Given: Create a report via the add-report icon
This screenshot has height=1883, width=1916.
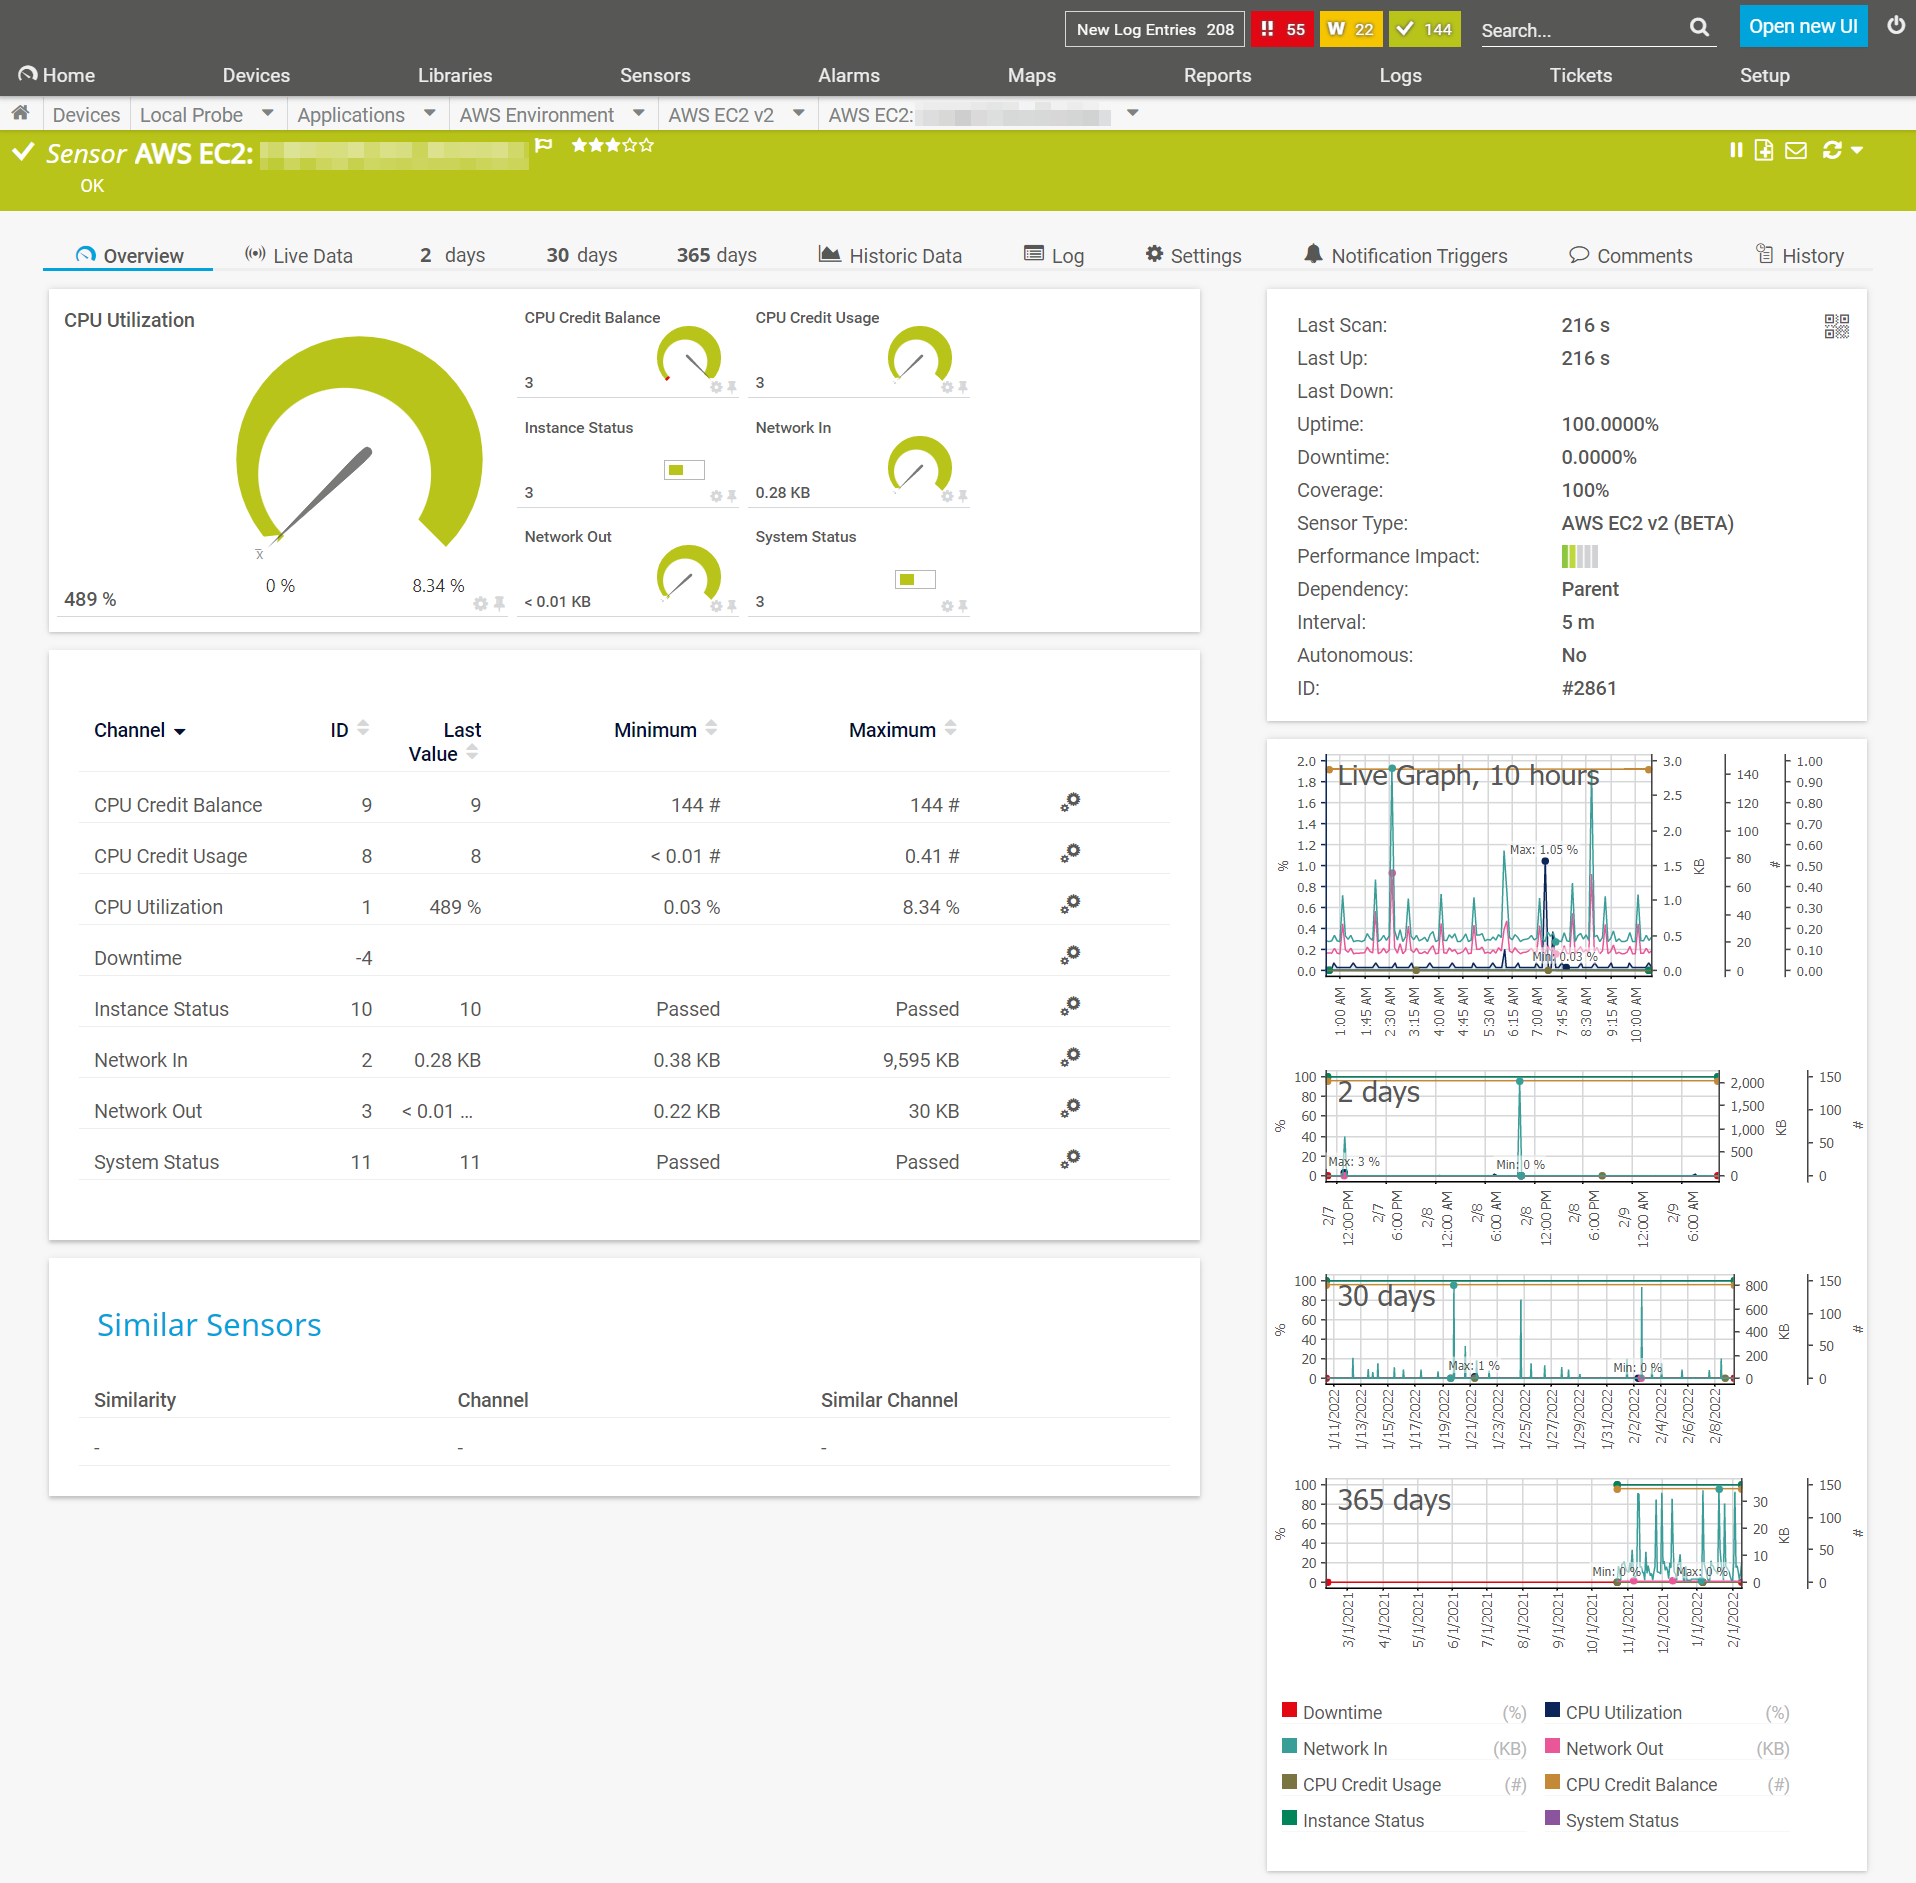Looking at the screenshot, I should tap(1765, 150).
